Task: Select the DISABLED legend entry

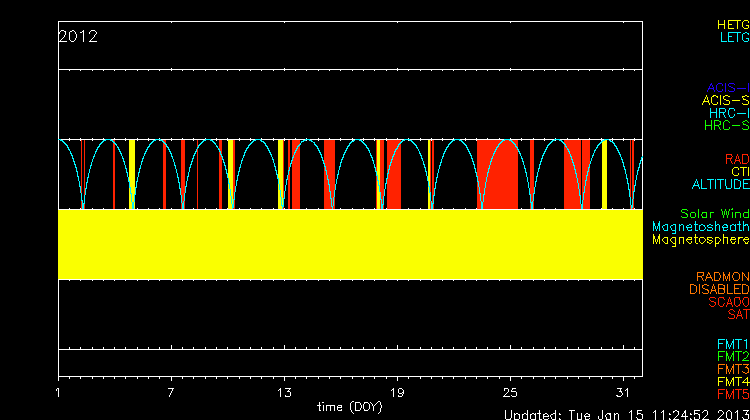Action: (717, 290)
